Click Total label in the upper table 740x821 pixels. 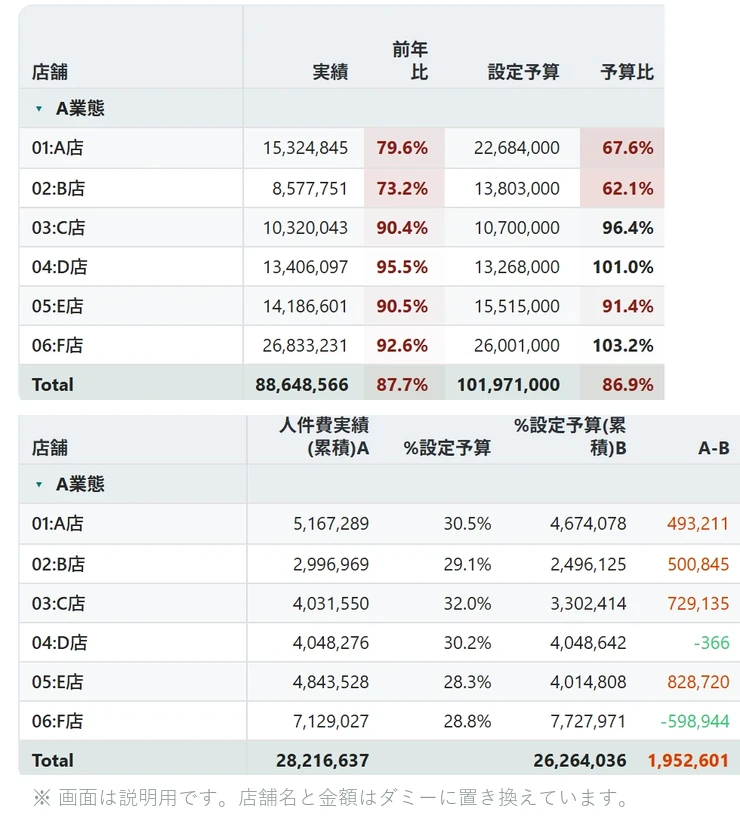coord(52,385)
